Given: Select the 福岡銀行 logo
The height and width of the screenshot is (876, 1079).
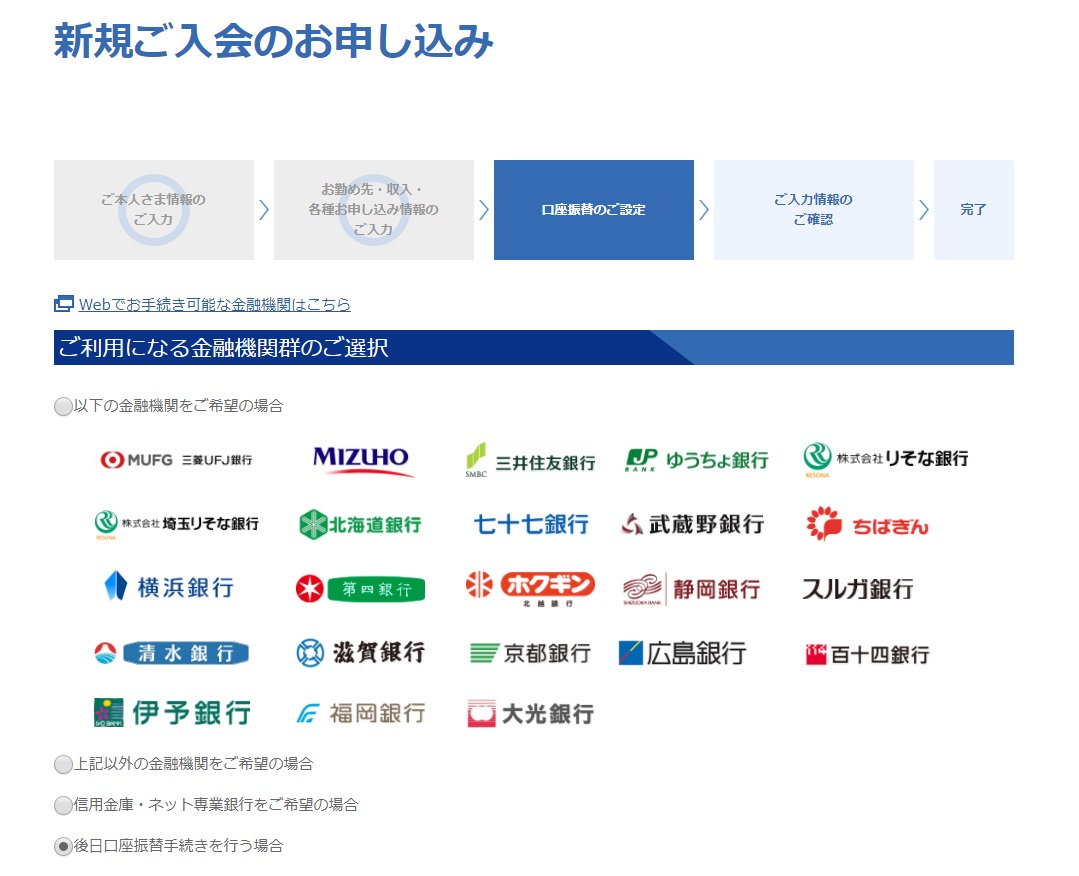Looking at the screenshot, I should tap(362, 713).
